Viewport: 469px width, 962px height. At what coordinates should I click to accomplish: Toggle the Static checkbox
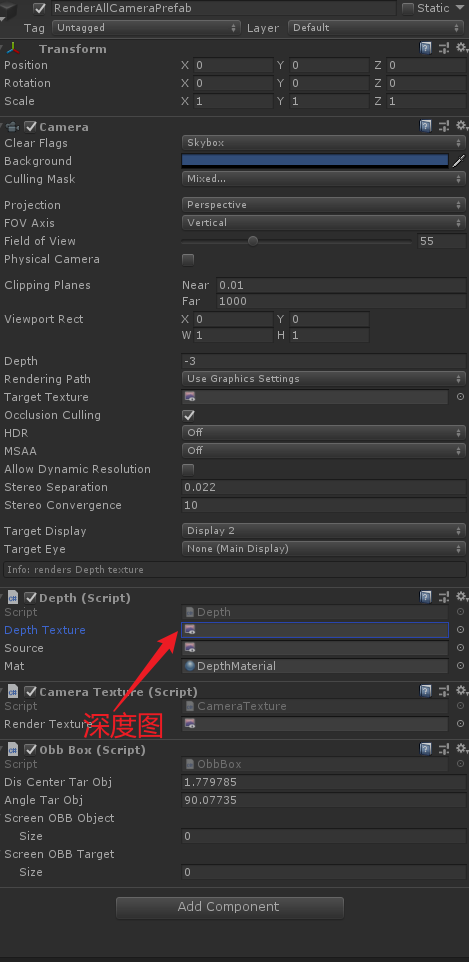click(x=408, y=9)
